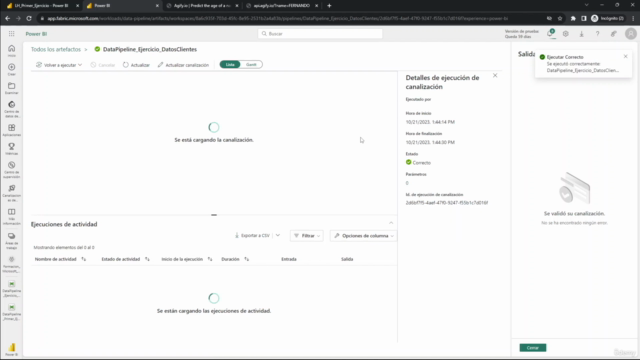The height and width of the screenshot is (360, 640).
Task: Click the Buscar search field
Action: (x=320, y=34)
